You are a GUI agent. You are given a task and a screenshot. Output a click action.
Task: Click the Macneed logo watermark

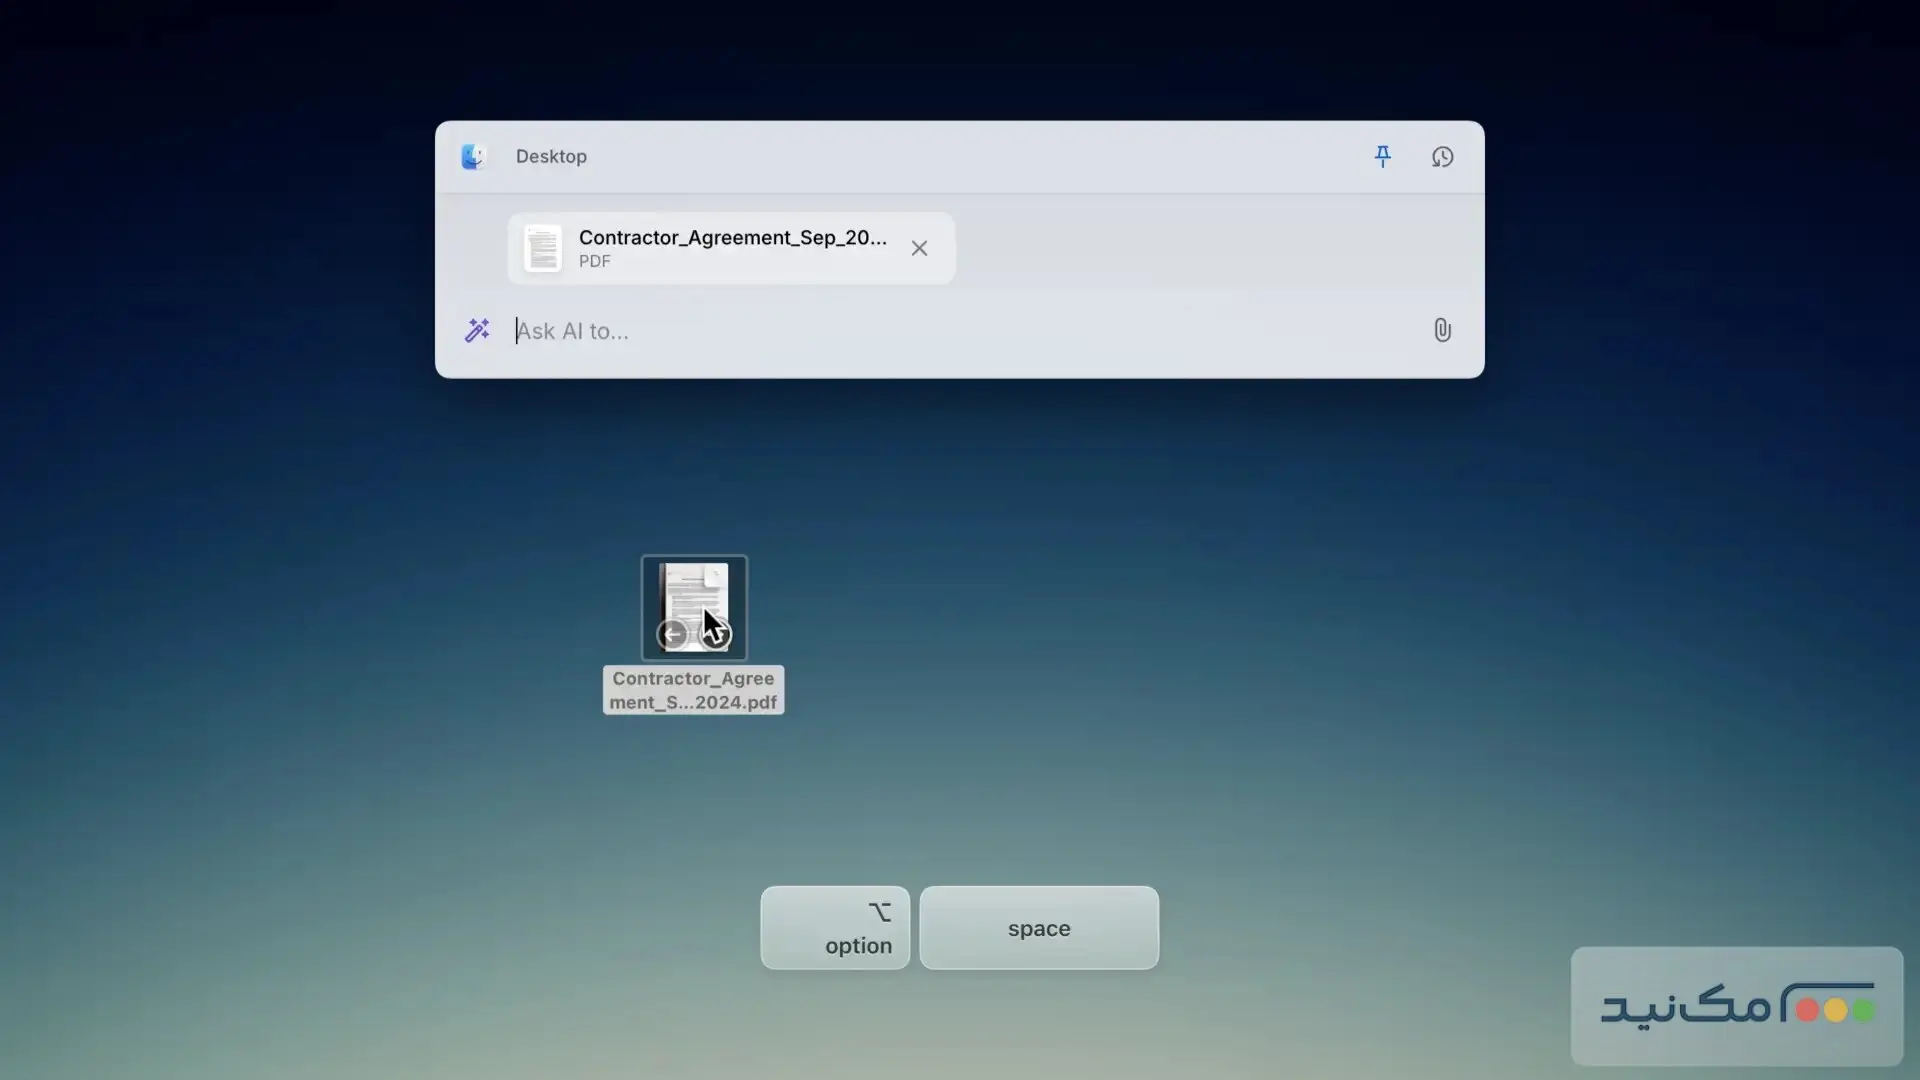(1737, 1006)
